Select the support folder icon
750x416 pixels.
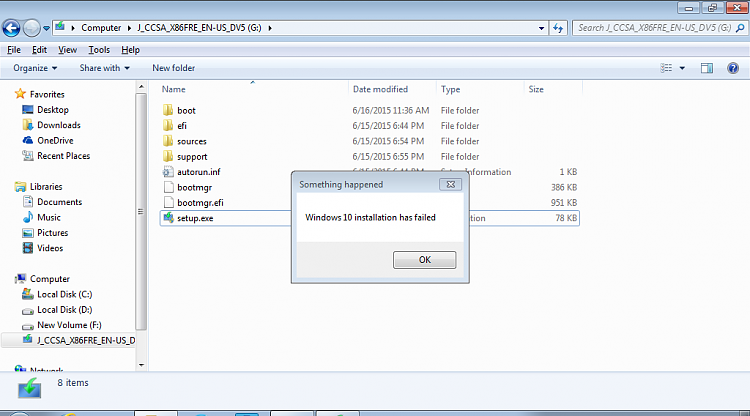(x=167, y=156)
